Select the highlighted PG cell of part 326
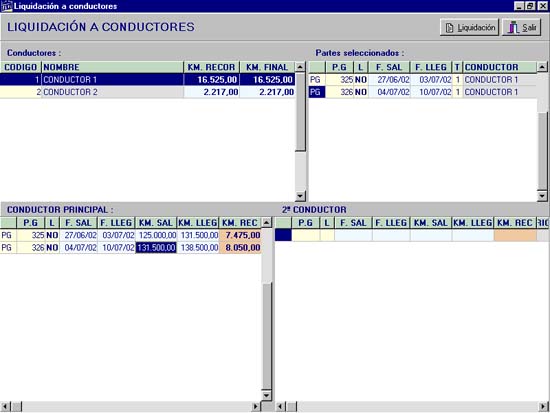The image size is (550, 413). pos(317,92)
